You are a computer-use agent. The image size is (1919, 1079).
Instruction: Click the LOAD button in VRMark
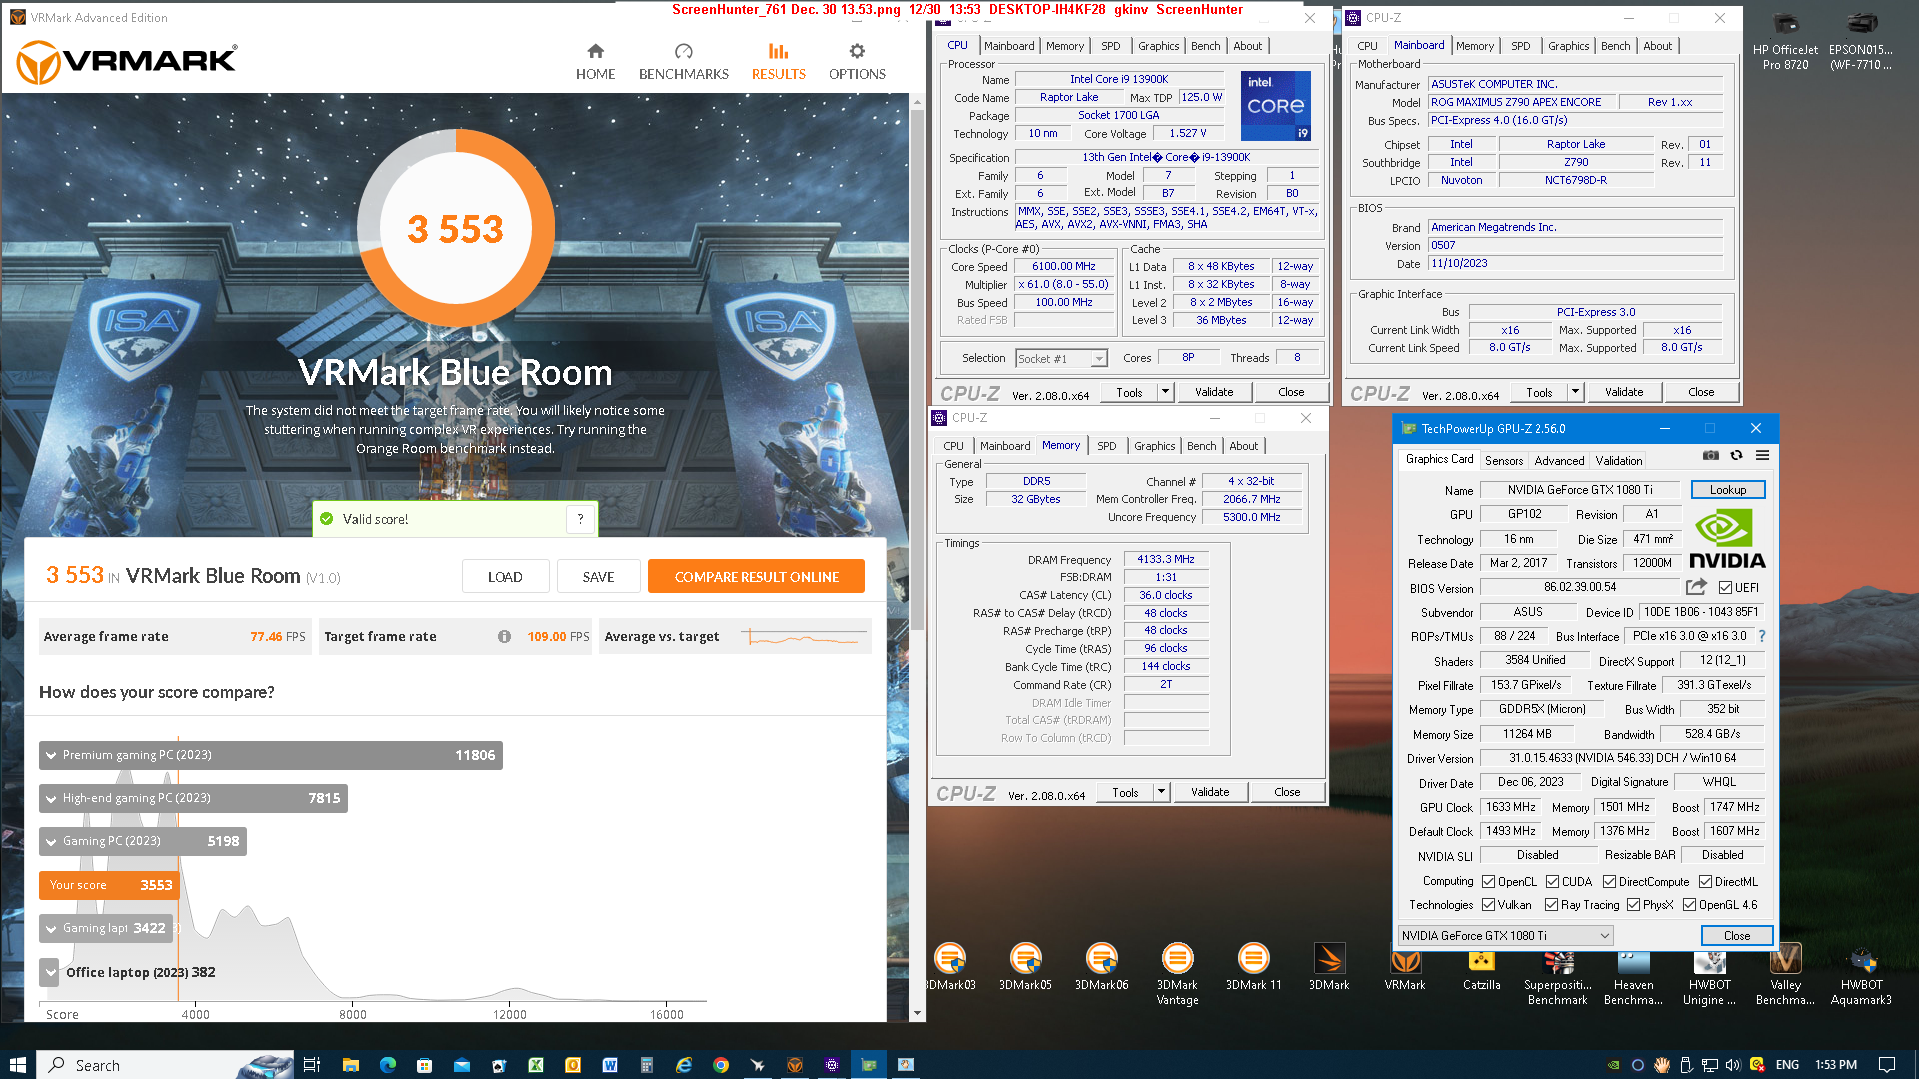pyautogui.click(x=505, y=577)
